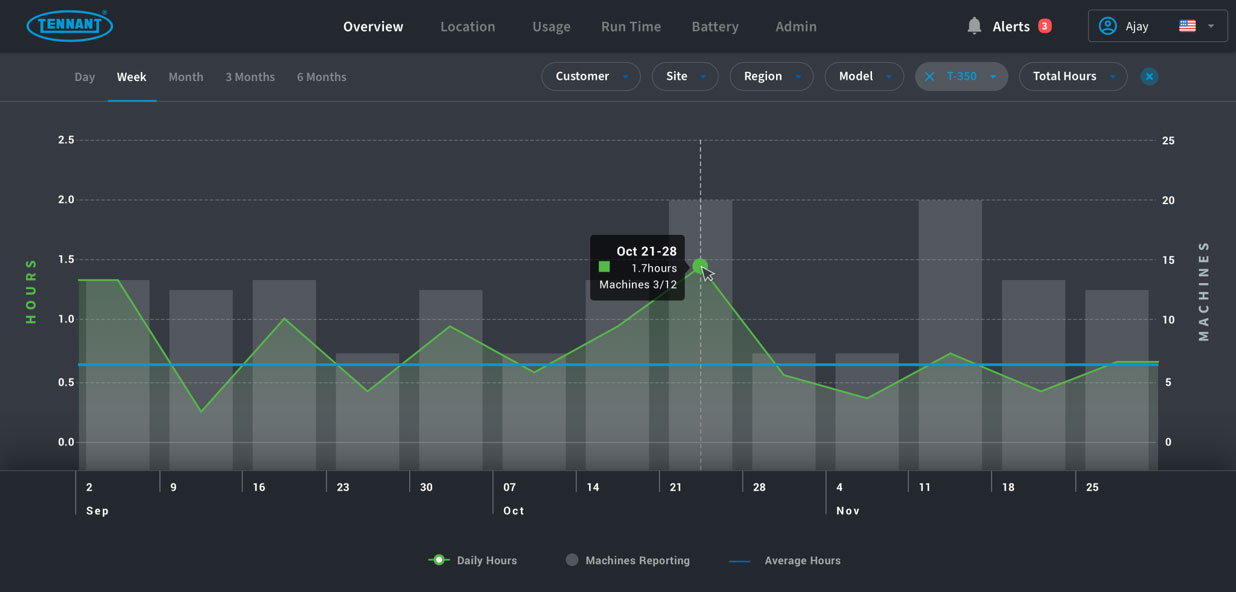Open the Site filter dropdown
Viewport: 1236px width, 592px height.
coord(685,77)
